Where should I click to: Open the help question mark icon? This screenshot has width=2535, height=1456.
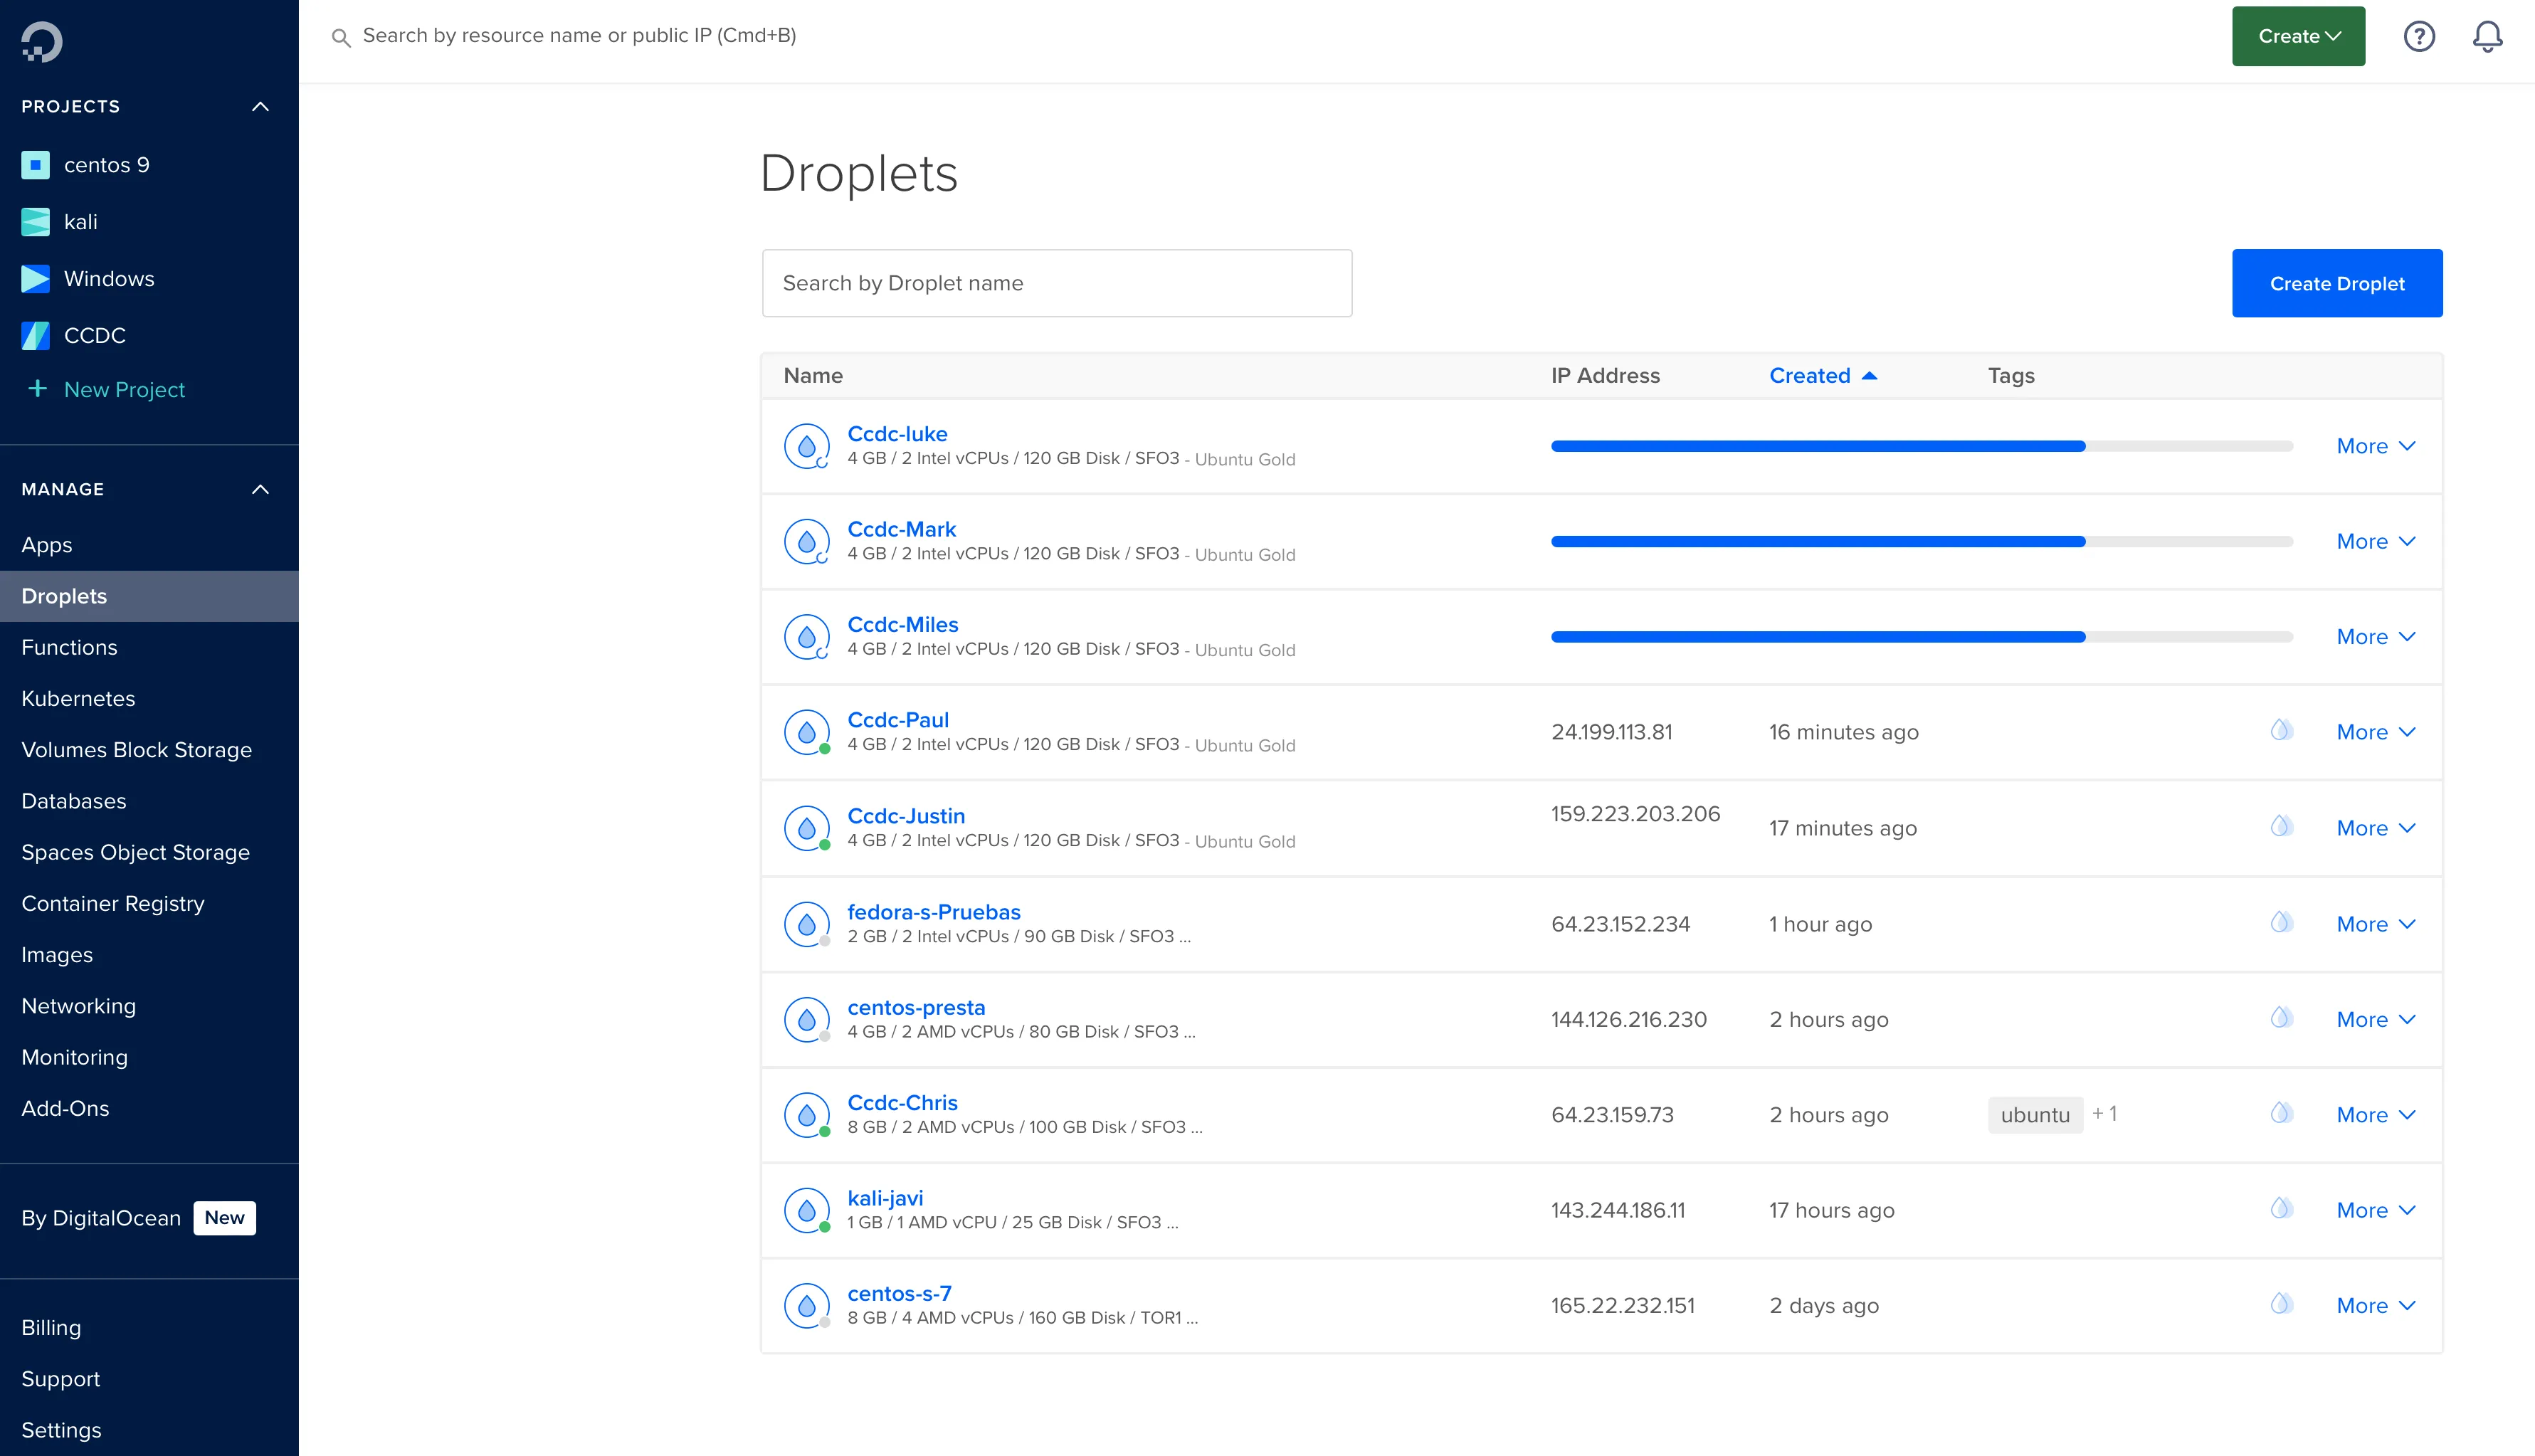click(x=2418, y=37)
